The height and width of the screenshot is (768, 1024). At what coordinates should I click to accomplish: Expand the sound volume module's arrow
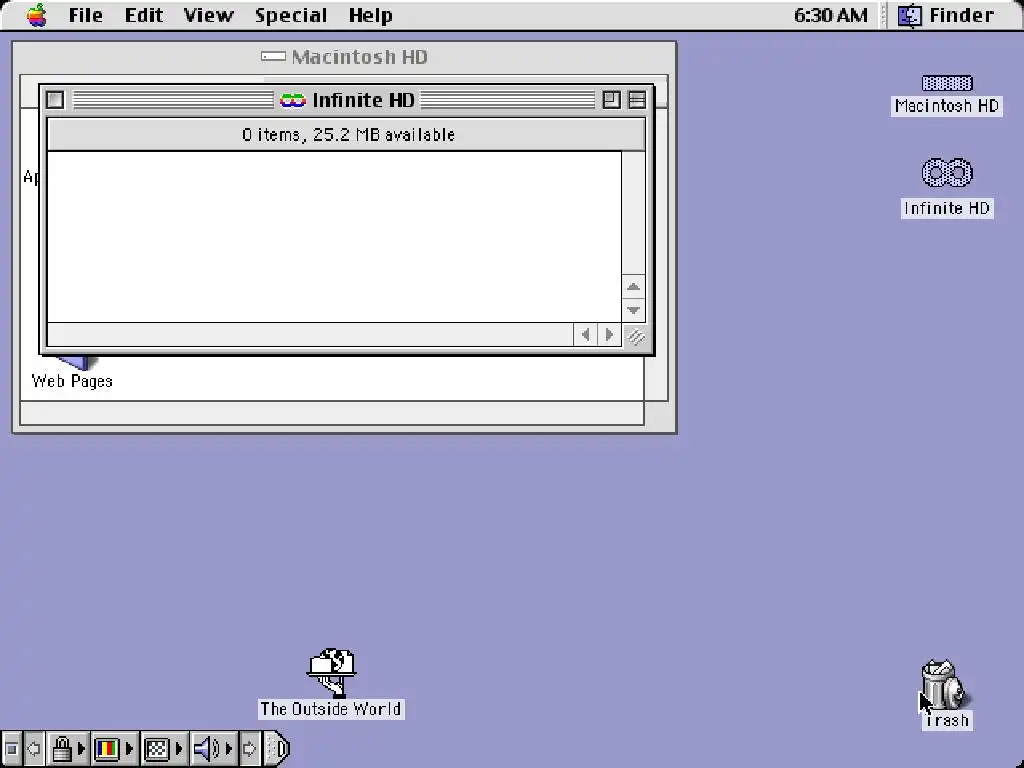click(x=229, y=749)
